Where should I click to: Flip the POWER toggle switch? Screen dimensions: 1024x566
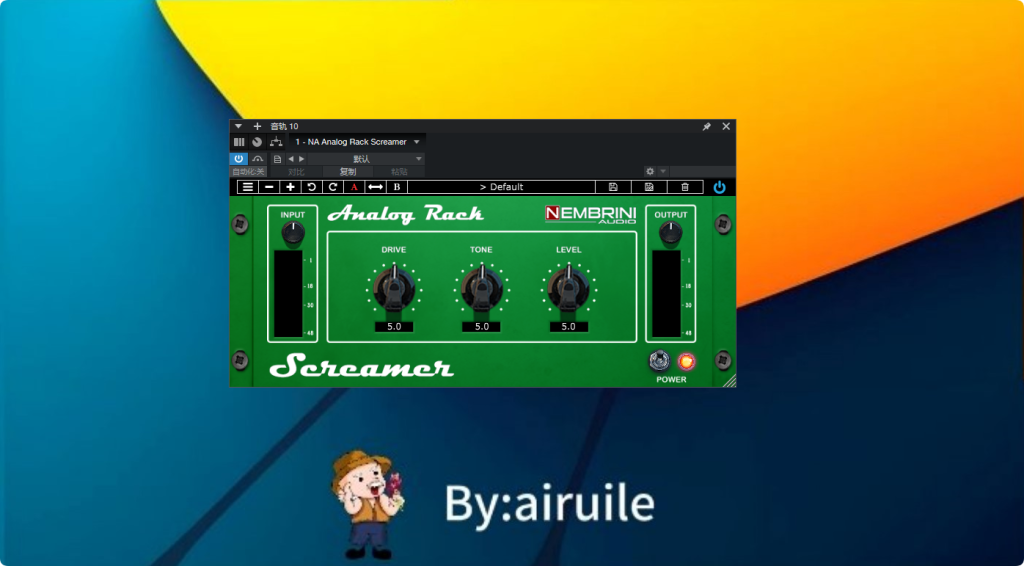659,360
